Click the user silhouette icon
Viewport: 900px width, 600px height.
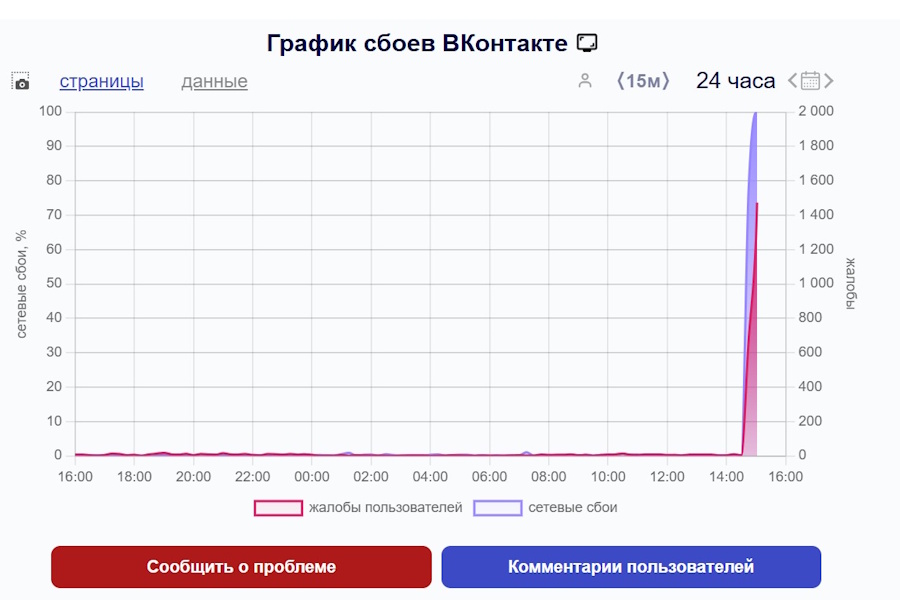coord(585,81)
